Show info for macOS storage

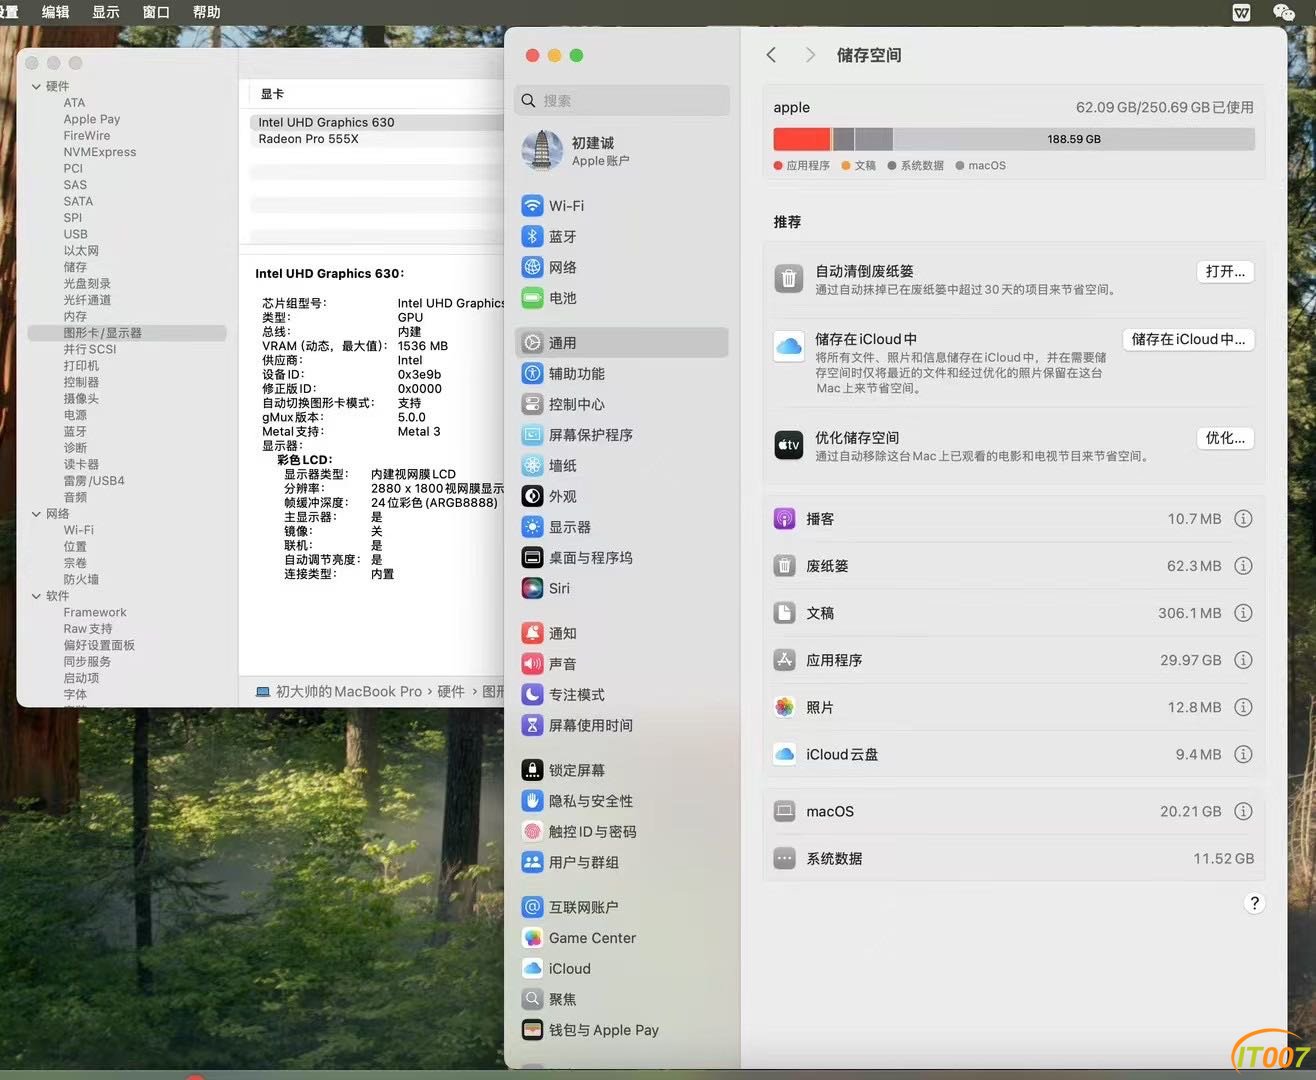click(x=1243, y=811)
